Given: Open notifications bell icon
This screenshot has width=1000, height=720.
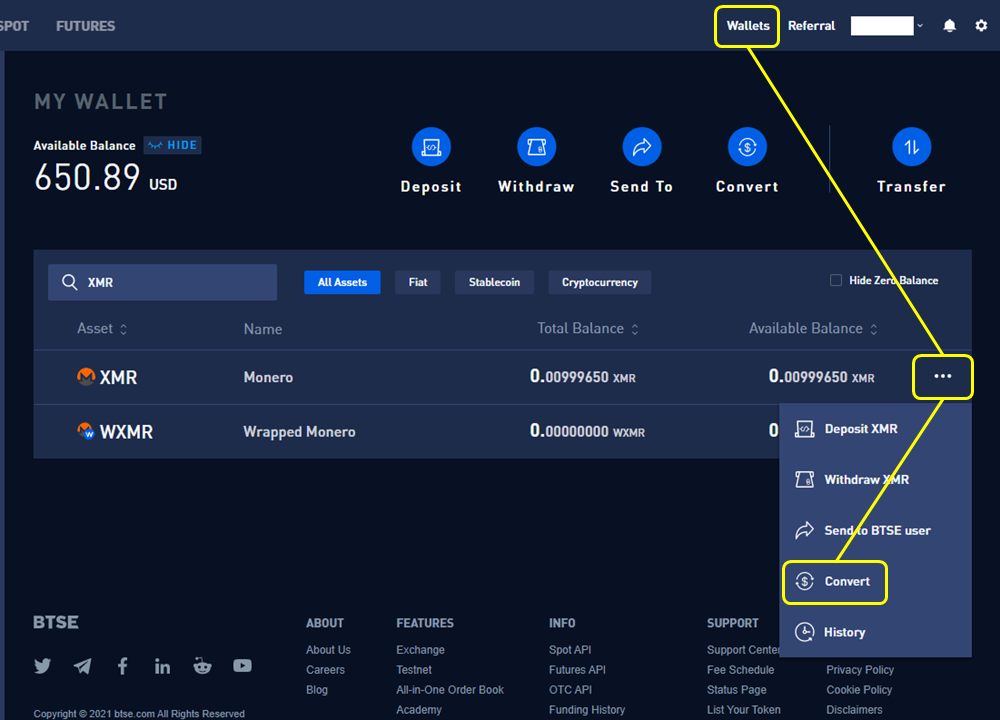Looking at the screenshot, I should [950, 26].
